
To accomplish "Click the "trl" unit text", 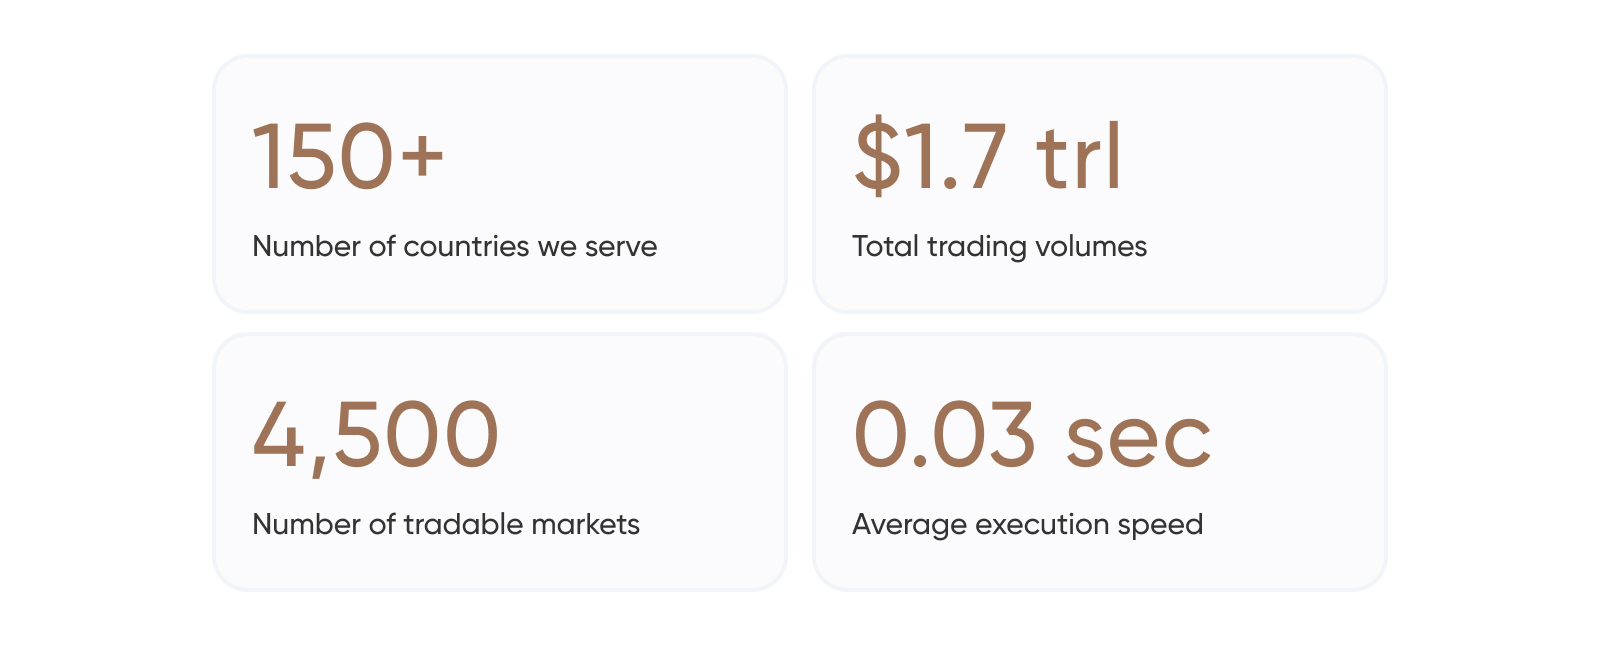I will tap(1079, 156).
